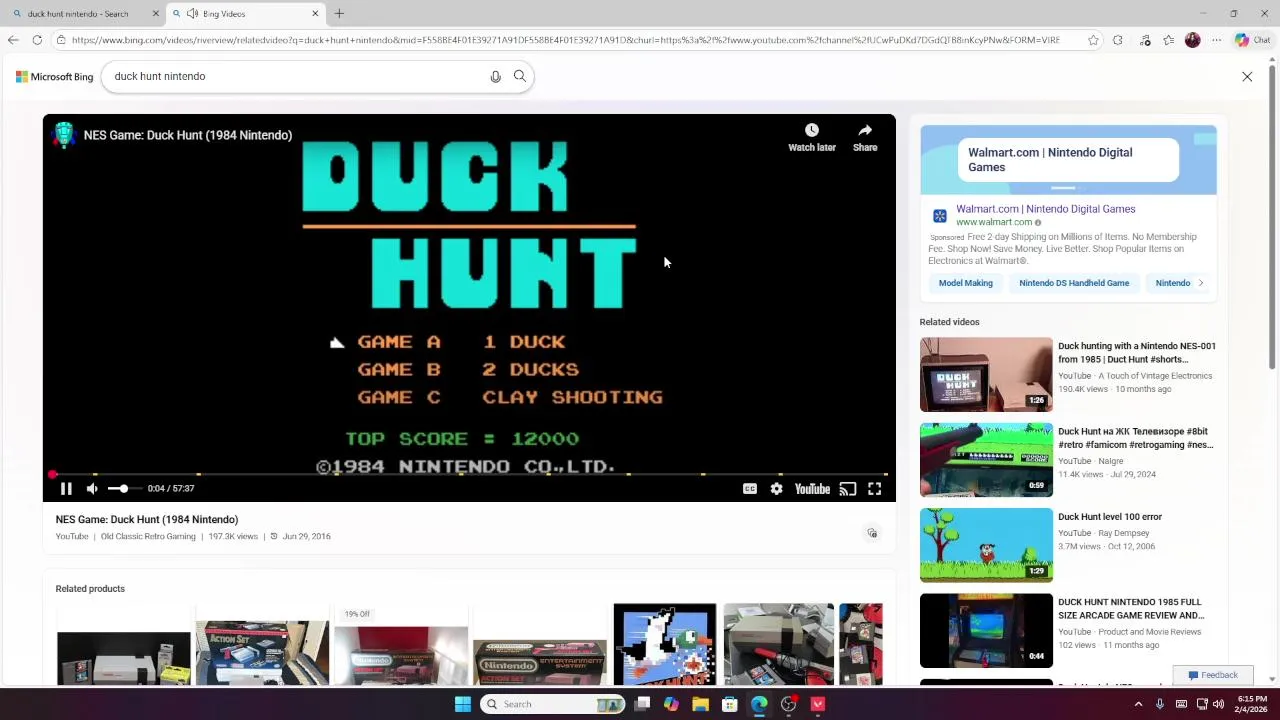The width and height of the screenshot is (1280, 720).
Task: Toggle closed captions (CC) on the video
Action: click(750, 489)
